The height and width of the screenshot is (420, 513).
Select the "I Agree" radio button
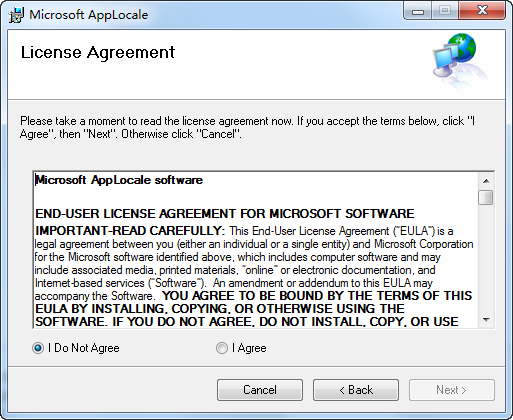tap(222, 348)
